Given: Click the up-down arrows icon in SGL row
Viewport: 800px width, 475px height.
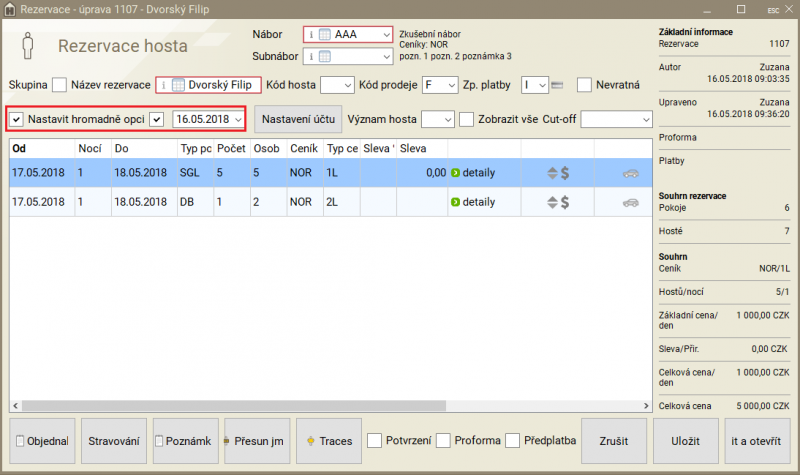Looking at the screenshot, I should 550,173.
